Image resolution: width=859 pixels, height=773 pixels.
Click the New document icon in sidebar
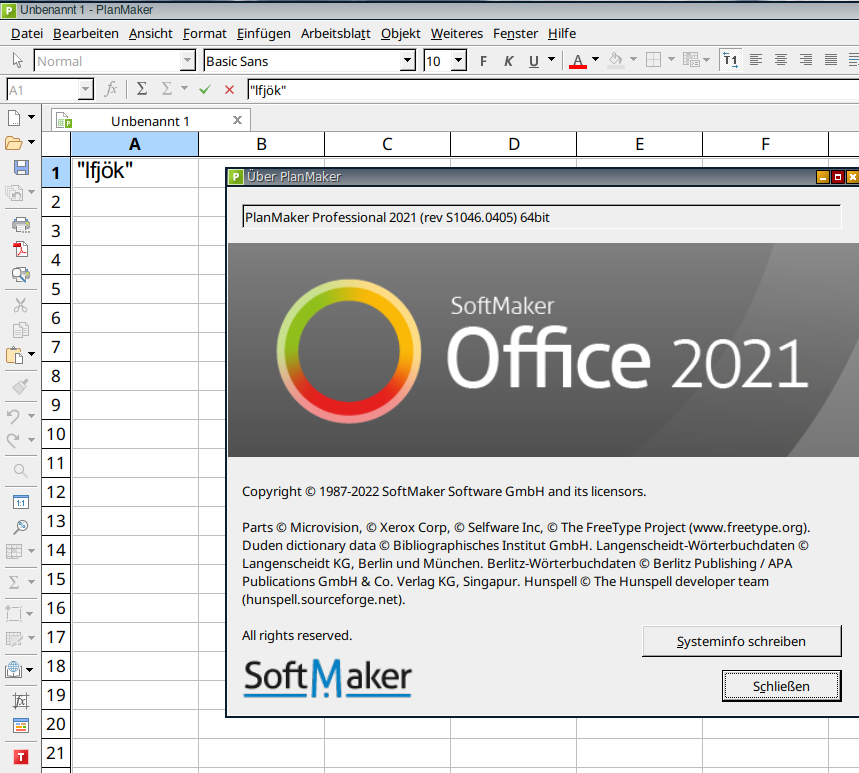point(15,117)
